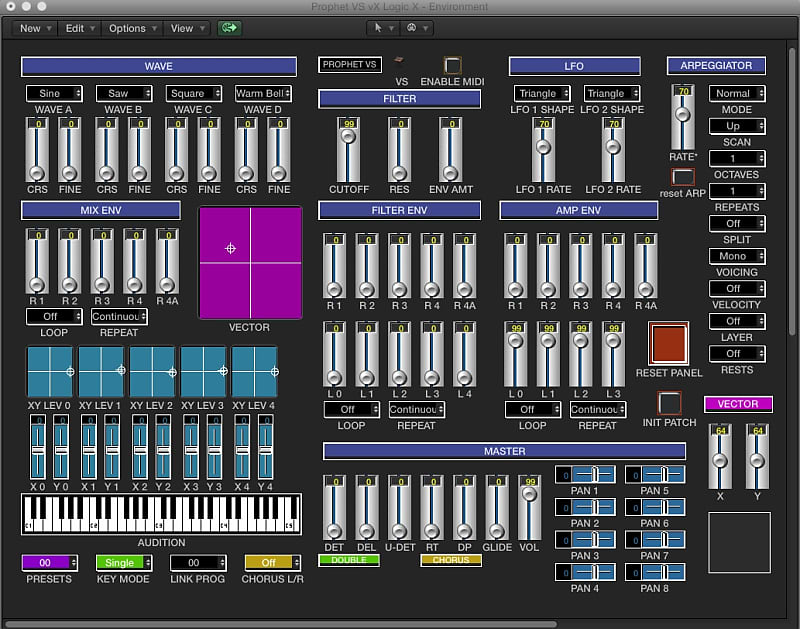This screenshot has width=800, height=629.
Task: Open the LFO 1 SHAPE Triangle dropdown
Action: pyautogui.click(x=542, y=93)
